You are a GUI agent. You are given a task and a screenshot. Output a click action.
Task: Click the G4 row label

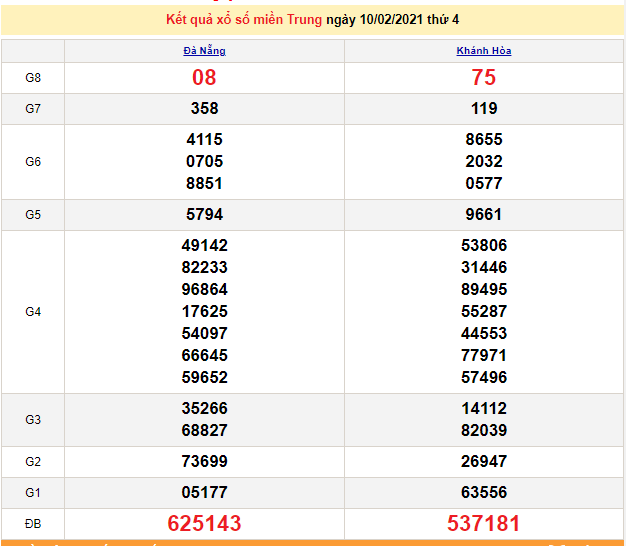[33, 311]
